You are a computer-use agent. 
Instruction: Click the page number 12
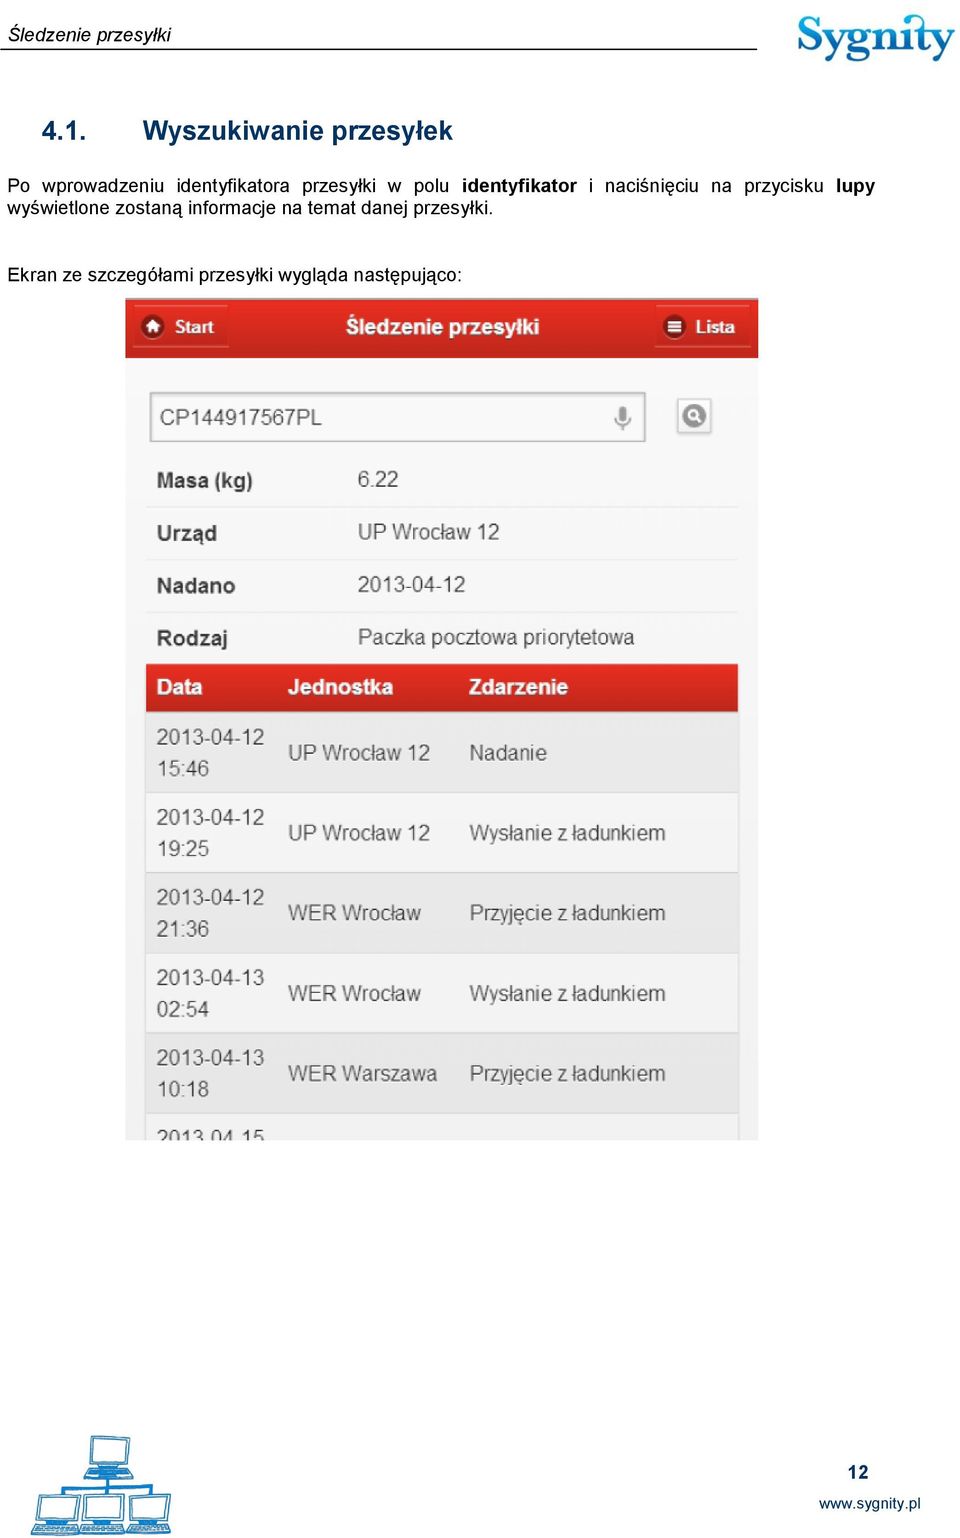point(858,1472)
